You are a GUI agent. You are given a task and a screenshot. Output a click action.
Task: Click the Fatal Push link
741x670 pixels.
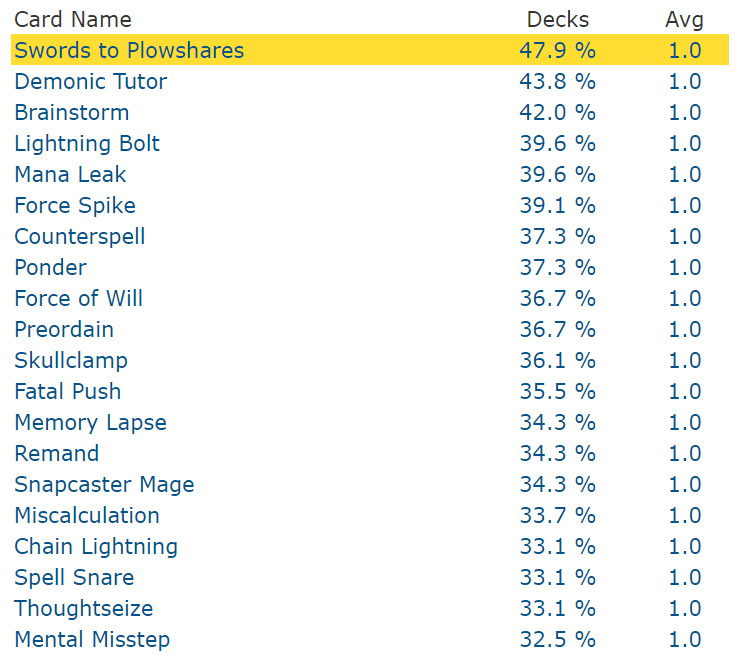pos(68,391)
